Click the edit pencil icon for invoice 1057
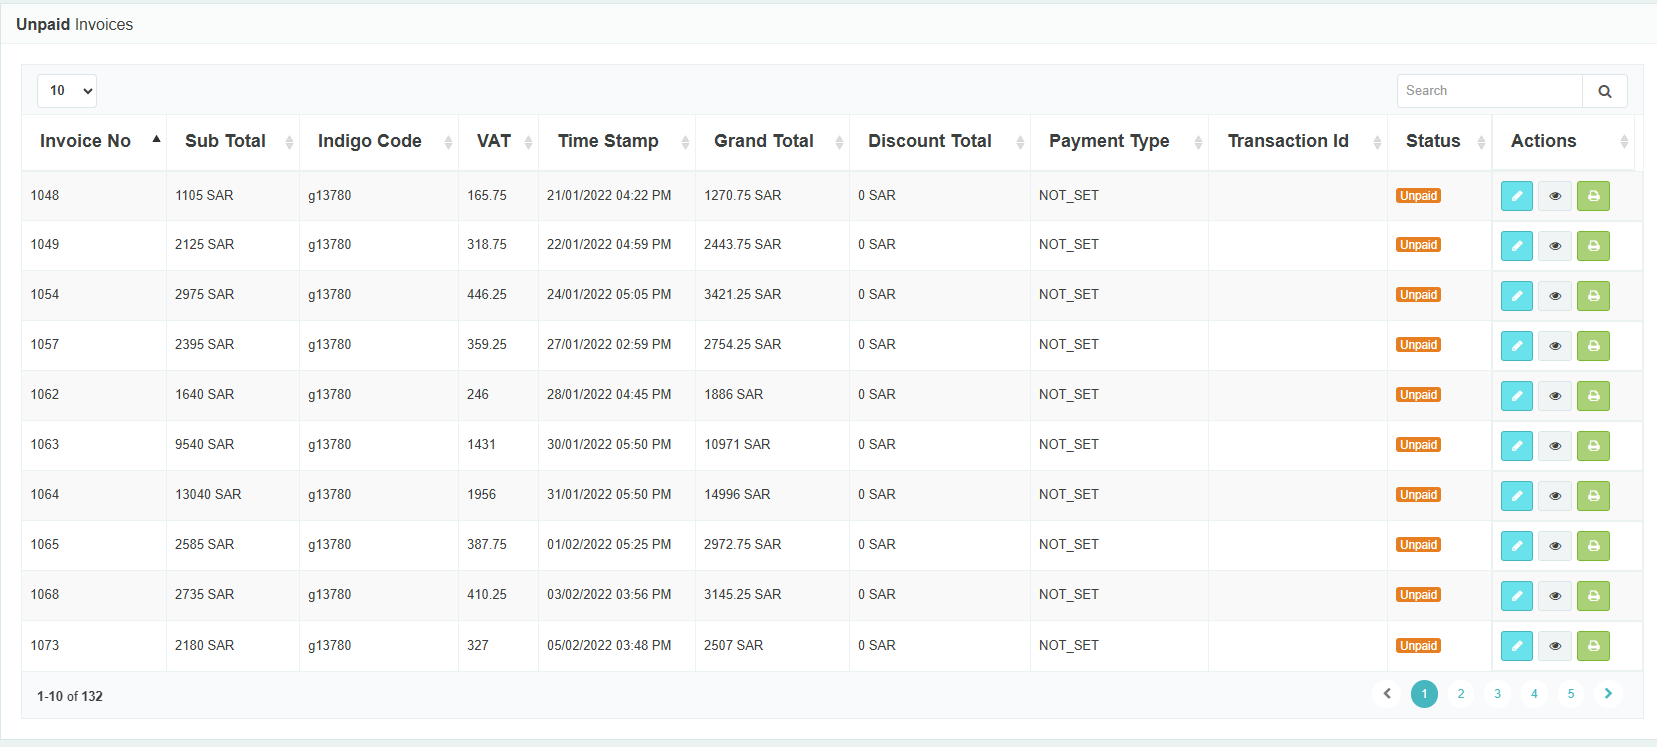1657x747 pixels. 1516,346
